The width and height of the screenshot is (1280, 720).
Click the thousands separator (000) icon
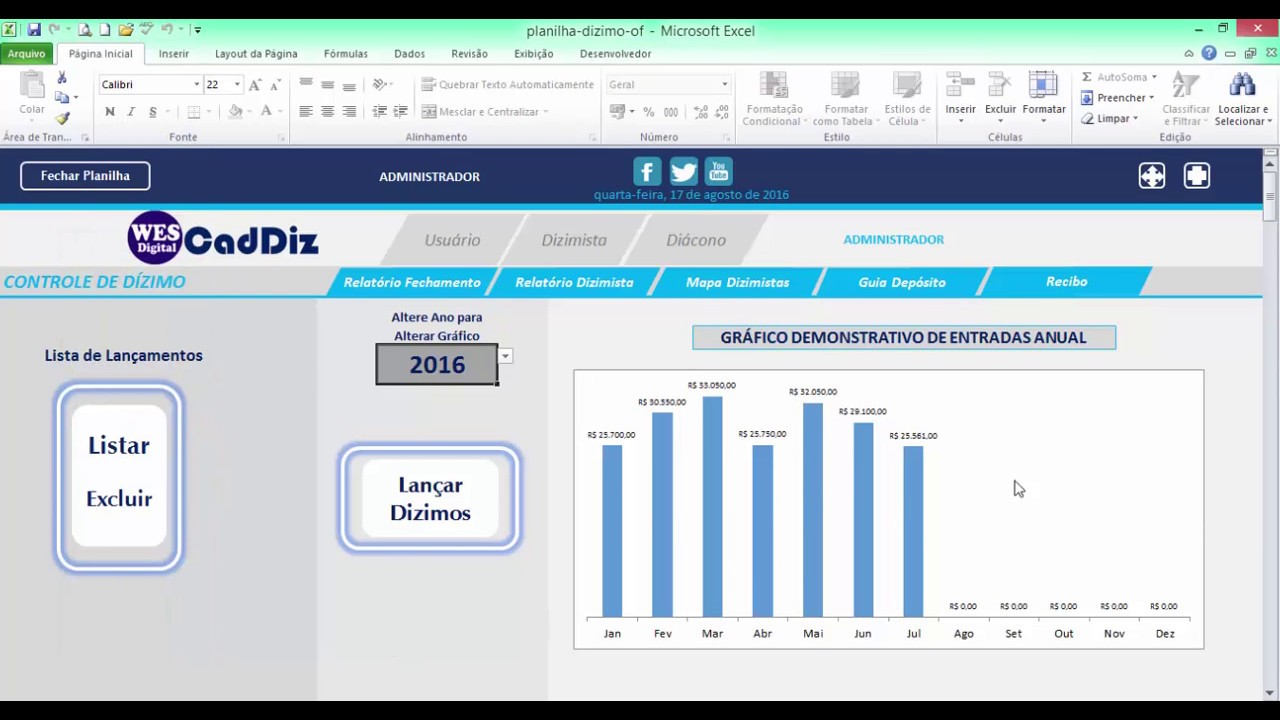coord(671,112)
